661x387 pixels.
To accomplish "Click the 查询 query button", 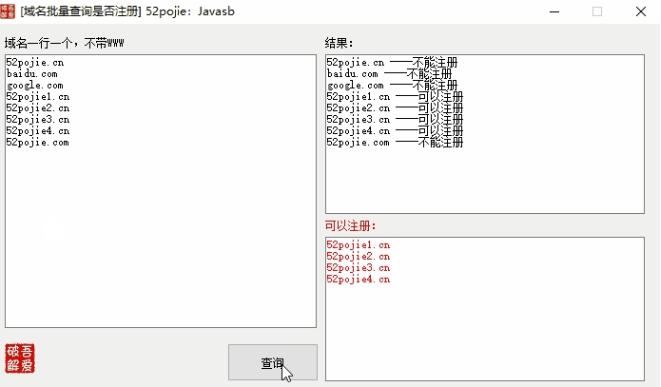I will coord(273,362).
